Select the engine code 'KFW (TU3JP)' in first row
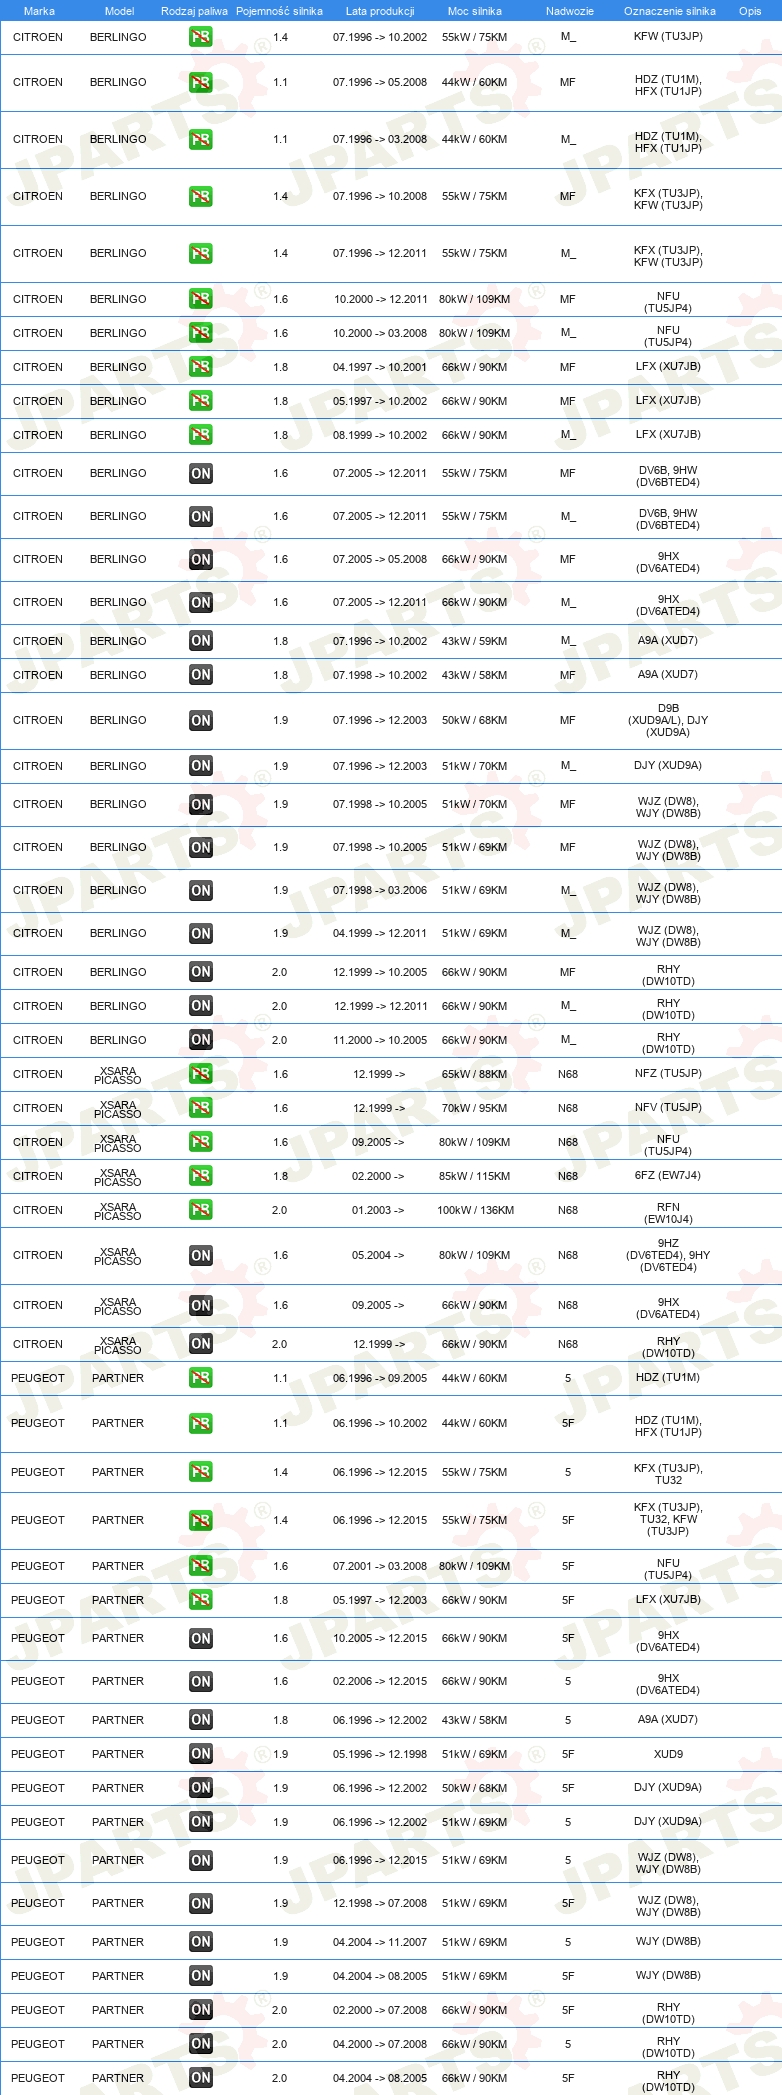Image resolution: width=782 pixels, height=2095 pixels. click(x=668, y=37)
